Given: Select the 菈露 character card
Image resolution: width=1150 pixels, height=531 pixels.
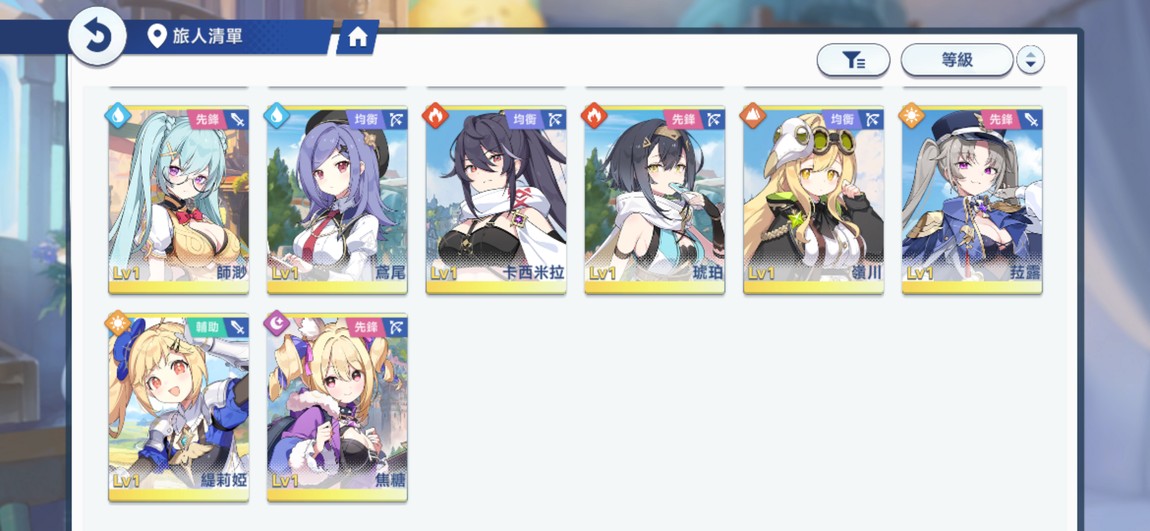Looking at the screenshot, I should (972, 199).
